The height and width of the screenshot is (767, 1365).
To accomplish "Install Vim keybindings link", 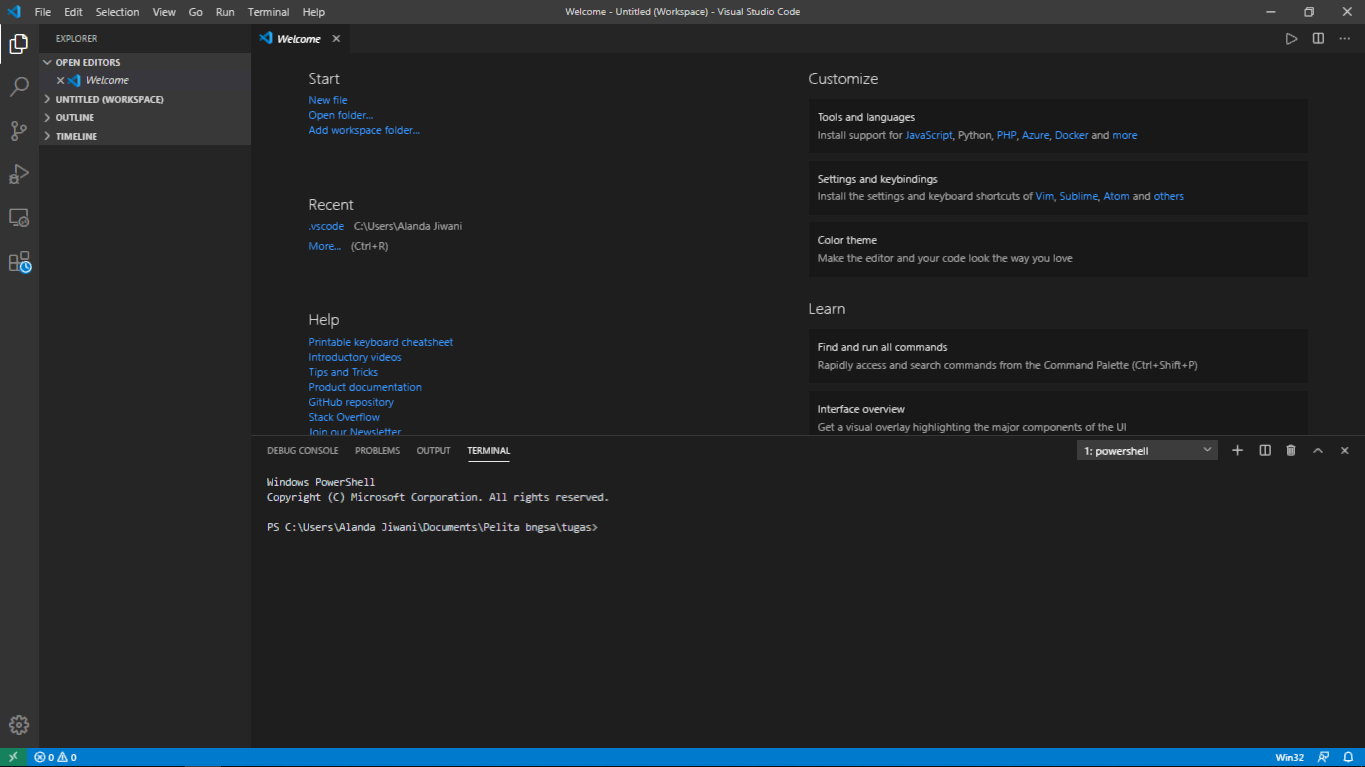I will (x=1044, y=196).
